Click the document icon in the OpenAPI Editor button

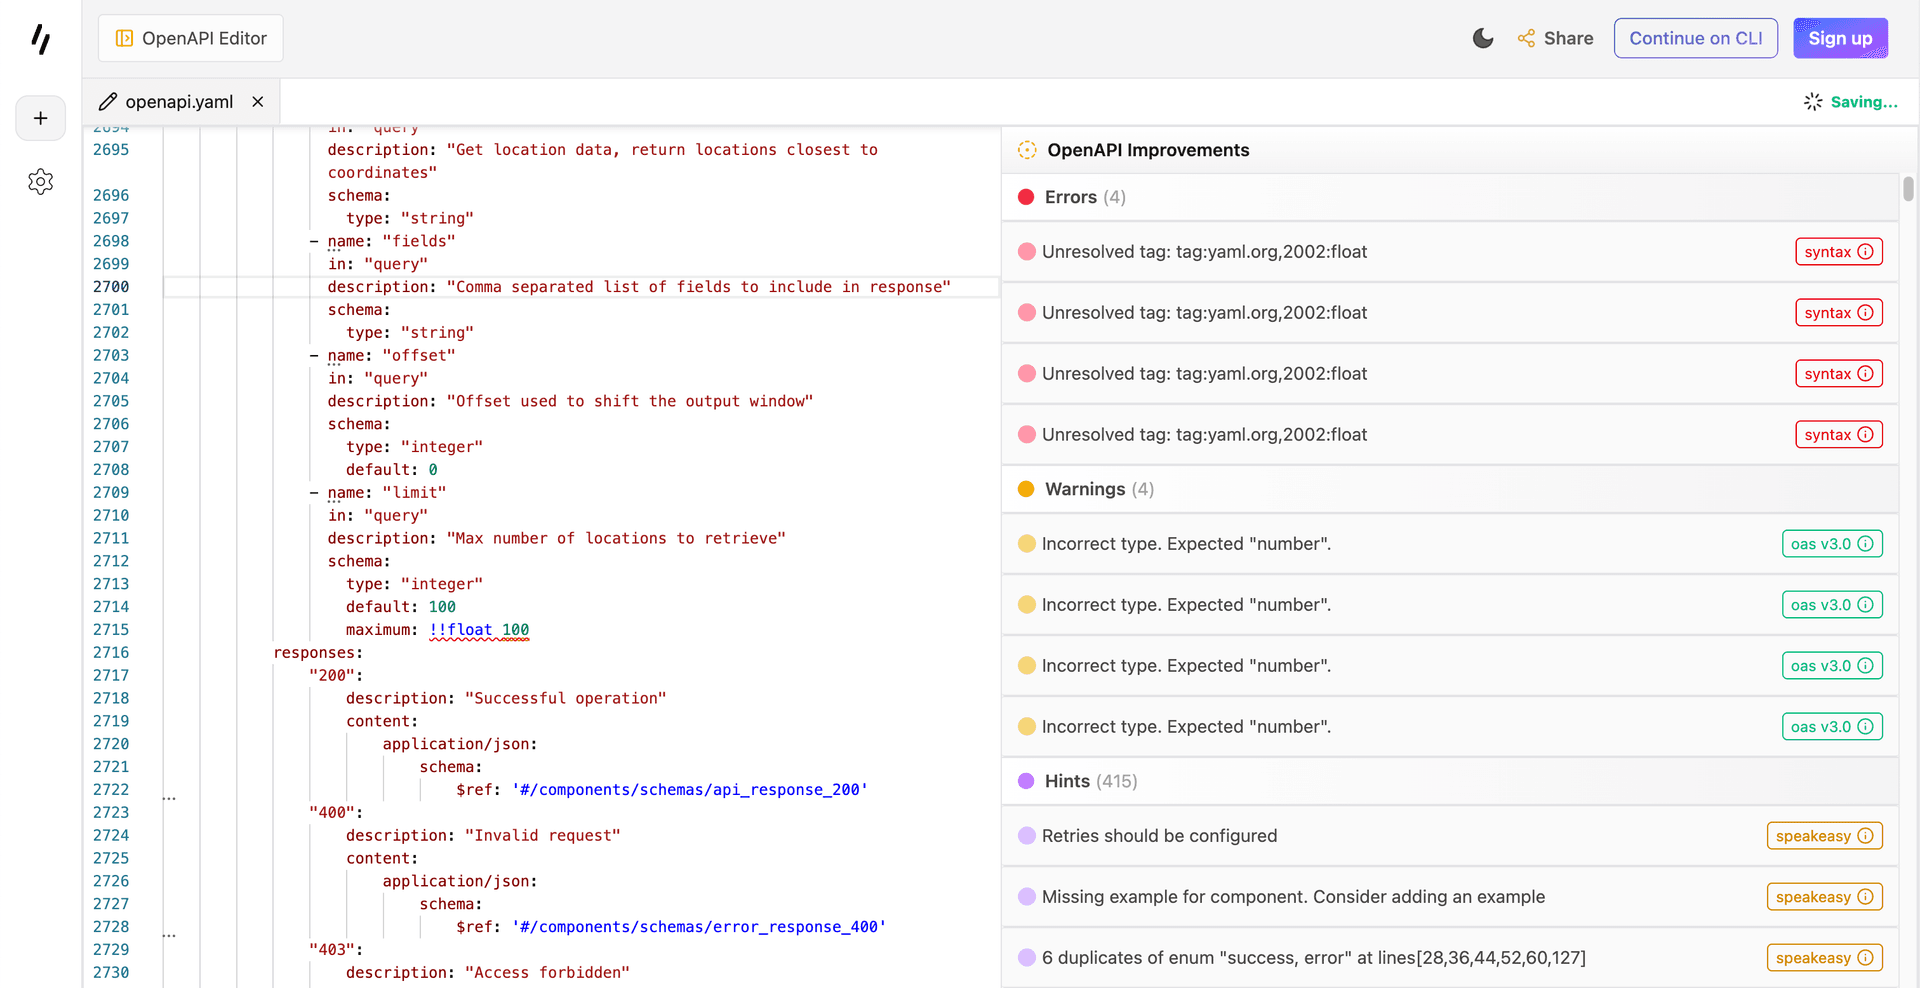(x=123, y=37)
